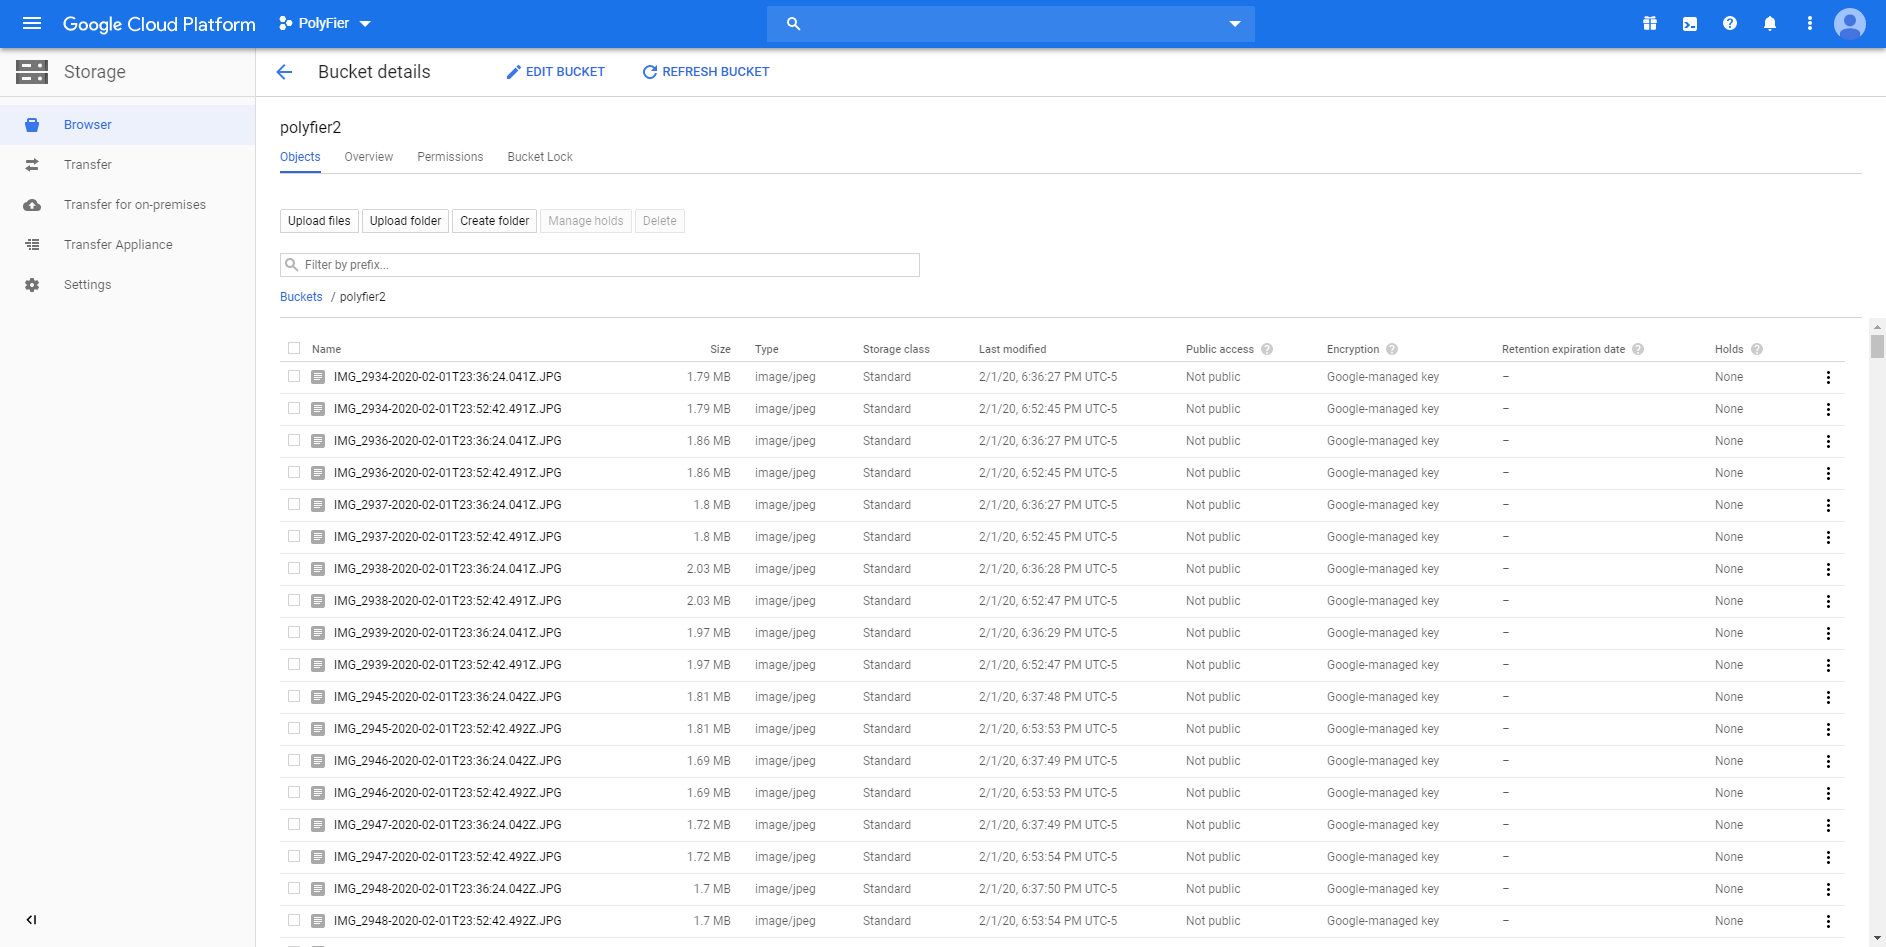Click the REFRESH BUCKET button

706,72
